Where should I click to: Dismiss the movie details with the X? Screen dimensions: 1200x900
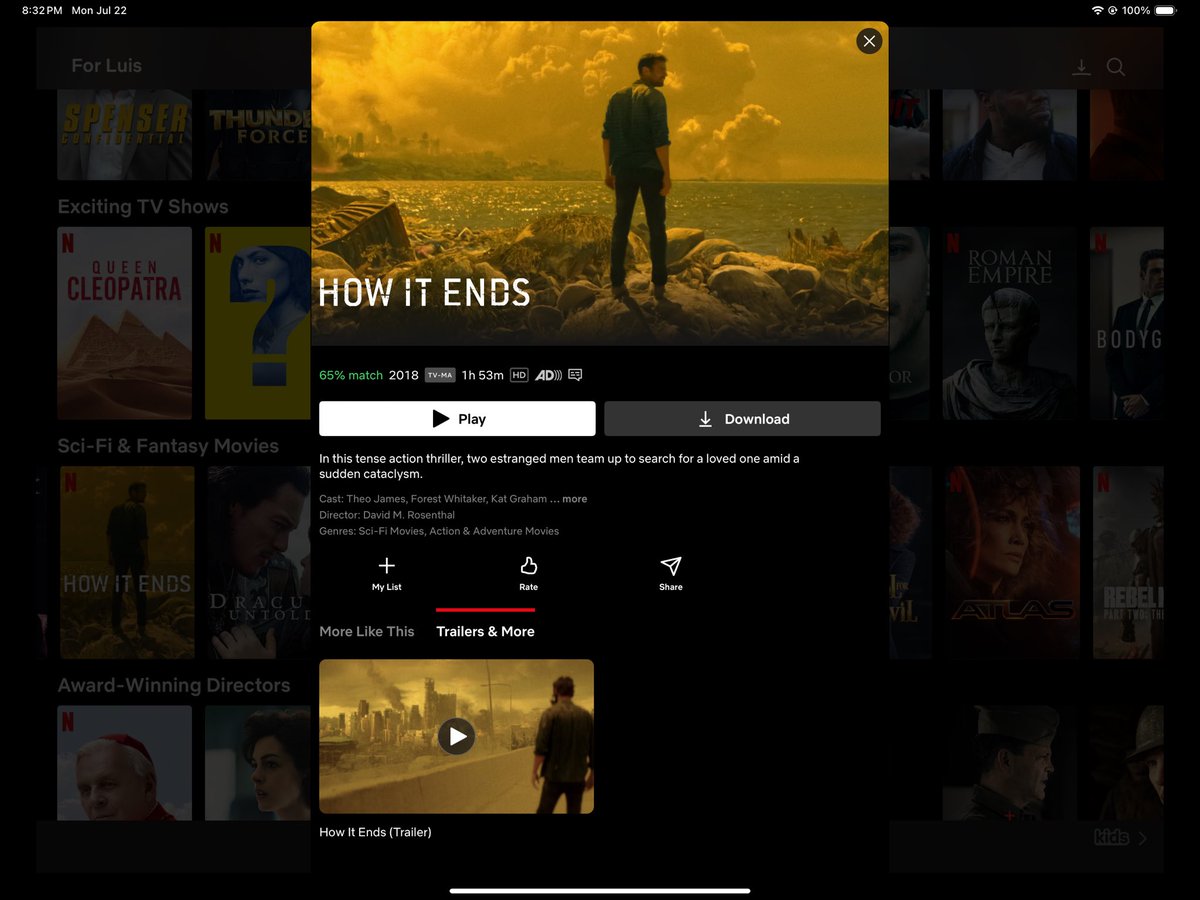point(869,41)
